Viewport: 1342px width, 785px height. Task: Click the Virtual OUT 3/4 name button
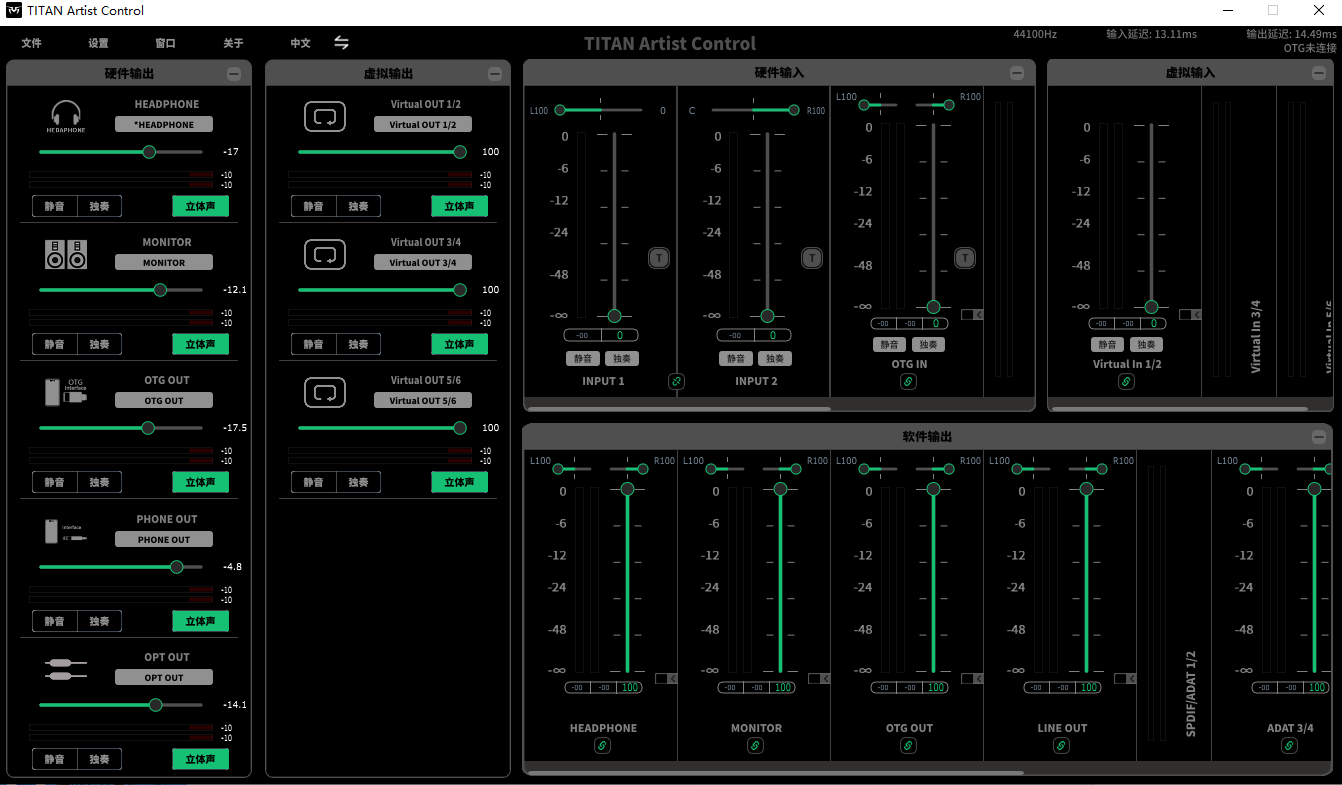(x=423, y=262)
